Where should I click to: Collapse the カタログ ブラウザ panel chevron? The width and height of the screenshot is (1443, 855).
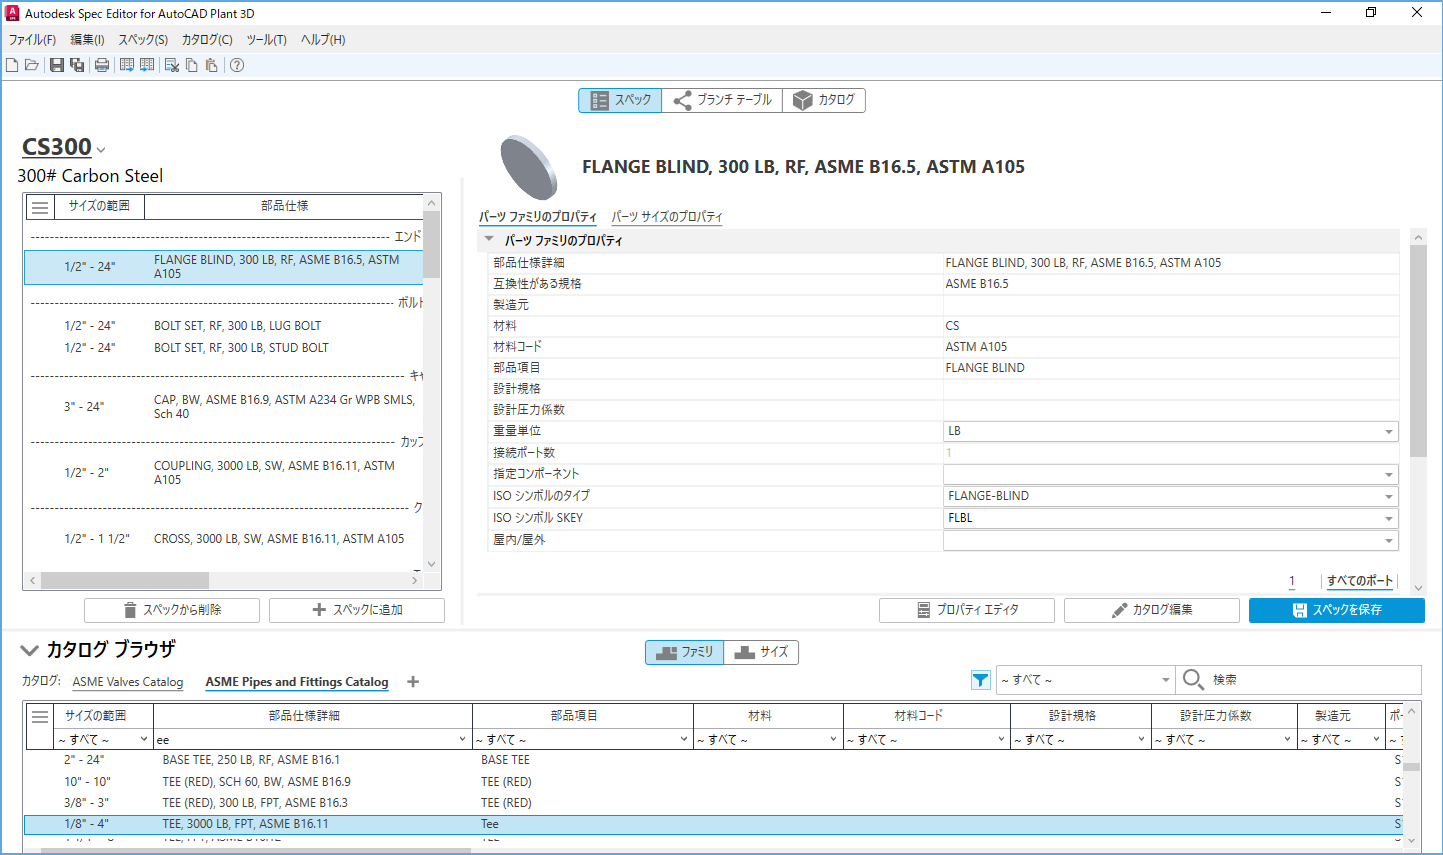[x=30, y=650]
